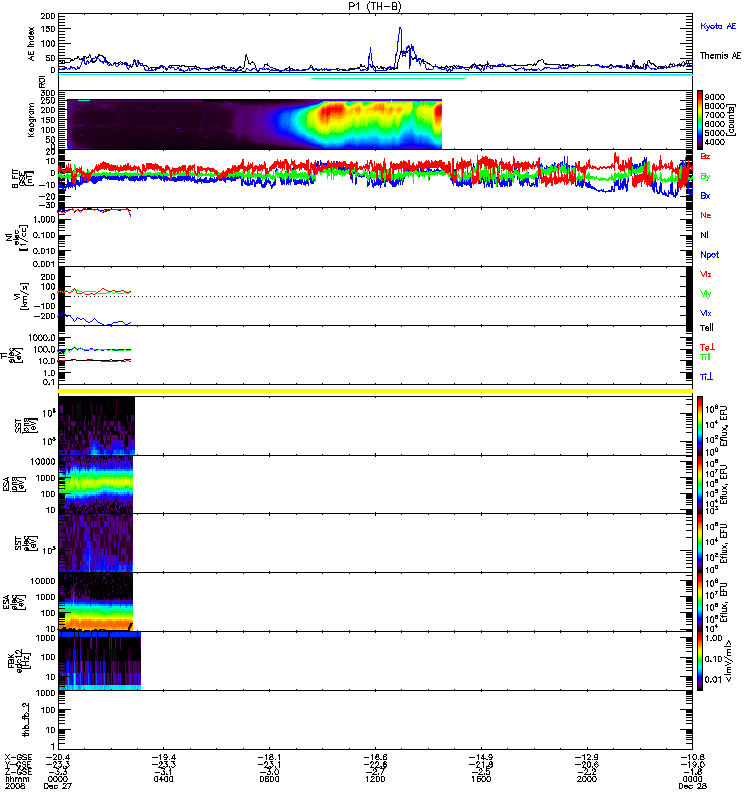750x800 pixels.
Task: Select the blue Npot legend label
Action: point(709,255)
